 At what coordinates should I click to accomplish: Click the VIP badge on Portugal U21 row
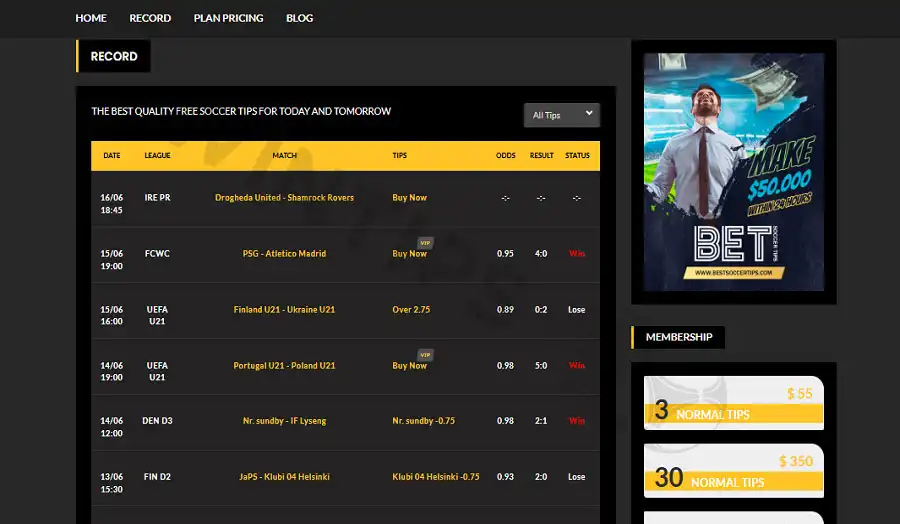(x=425, y=355)
